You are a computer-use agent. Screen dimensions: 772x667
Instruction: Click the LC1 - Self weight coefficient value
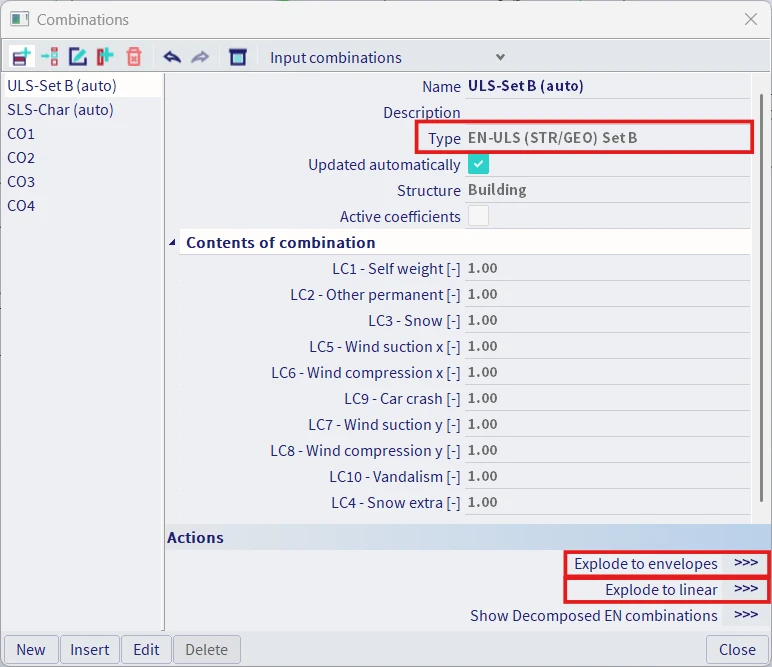(x=607, y=268)
